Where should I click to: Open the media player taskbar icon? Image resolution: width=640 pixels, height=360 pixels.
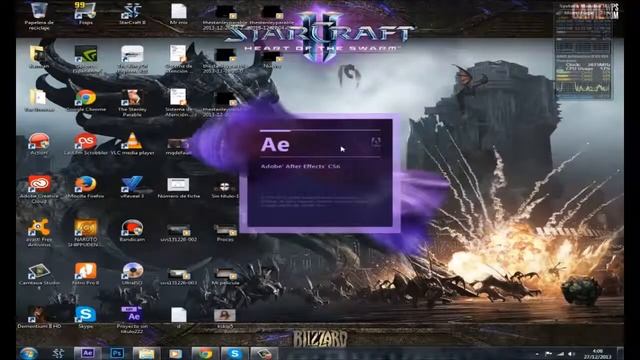176,353
